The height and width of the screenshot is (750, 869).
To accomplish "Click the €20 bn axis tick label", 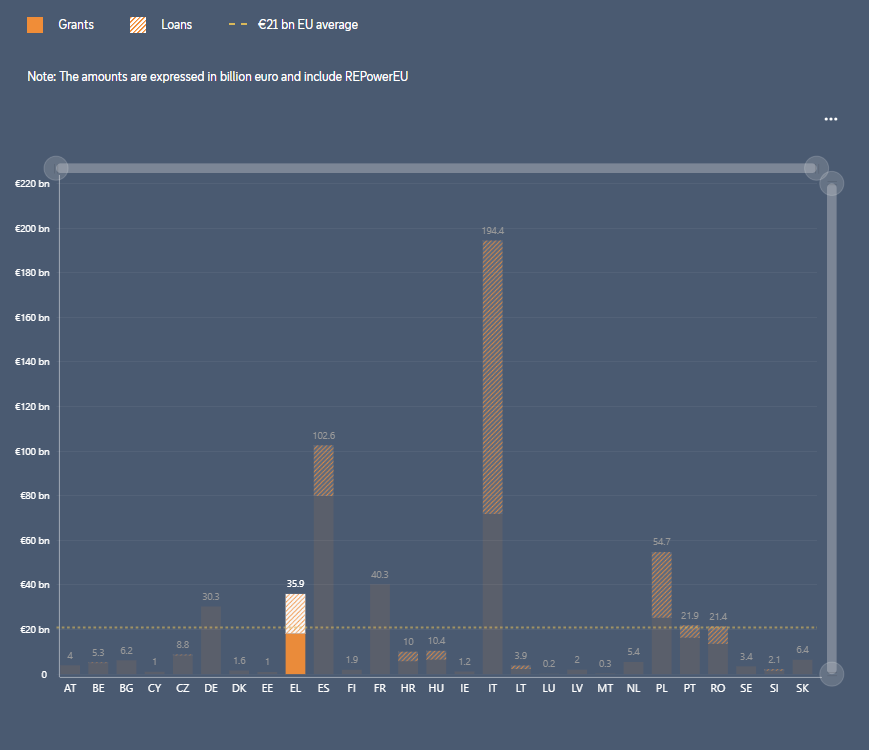I will click(35, 630).
